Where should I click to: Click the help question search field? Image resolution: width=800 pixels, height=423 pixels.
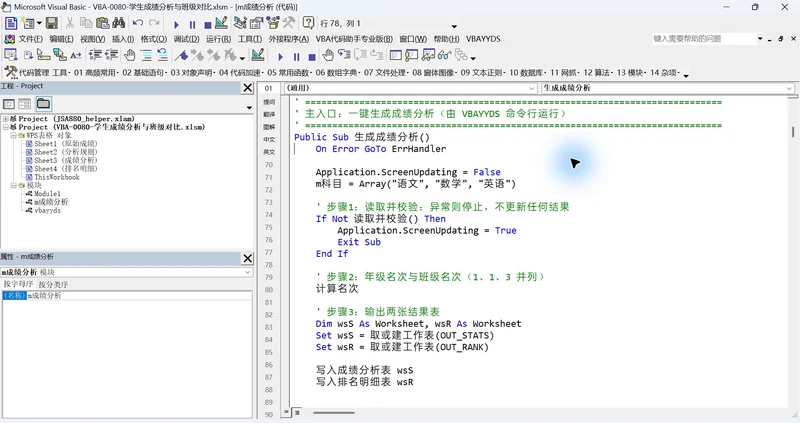coord(703,39)
